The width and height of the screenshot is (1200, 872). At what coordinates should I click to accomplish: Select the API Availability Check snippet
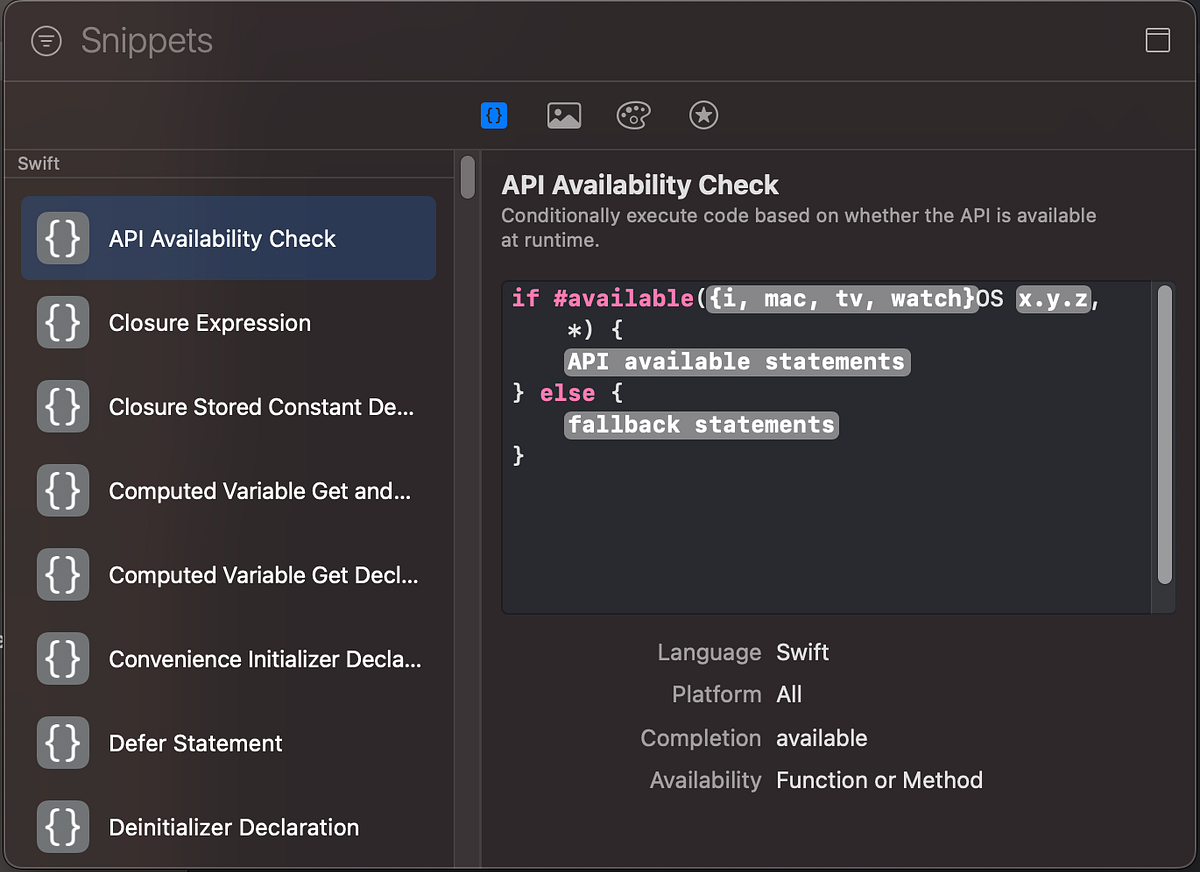pyautogui.click(x=228, y=238)
